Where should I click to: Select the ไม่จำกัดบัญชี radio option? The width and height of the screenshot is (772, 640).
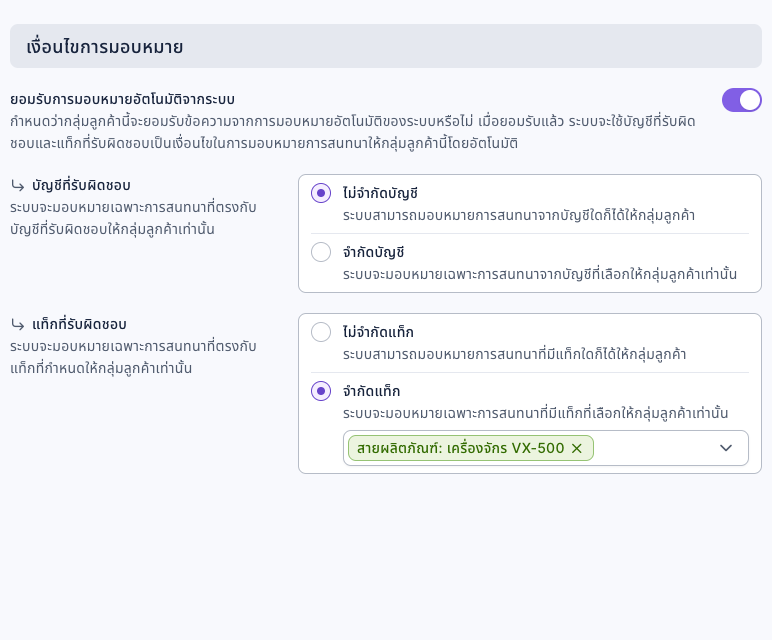(321, 193)
